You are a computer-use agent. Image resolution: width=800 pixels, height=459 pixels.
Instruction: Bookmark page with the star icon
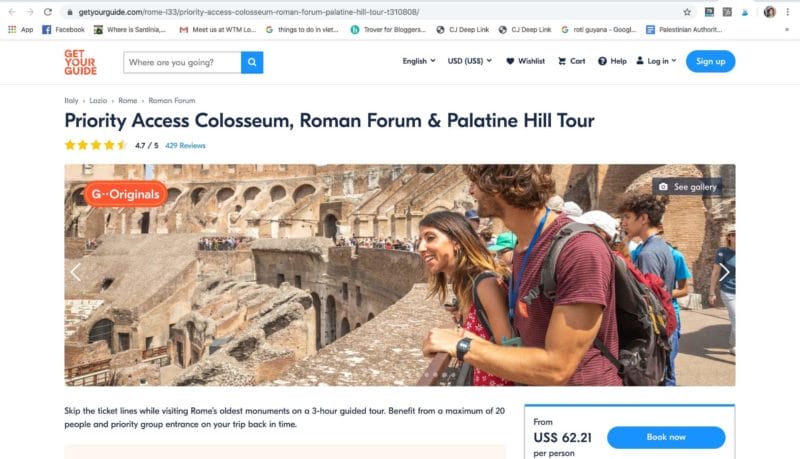click(x=687, y=12)
